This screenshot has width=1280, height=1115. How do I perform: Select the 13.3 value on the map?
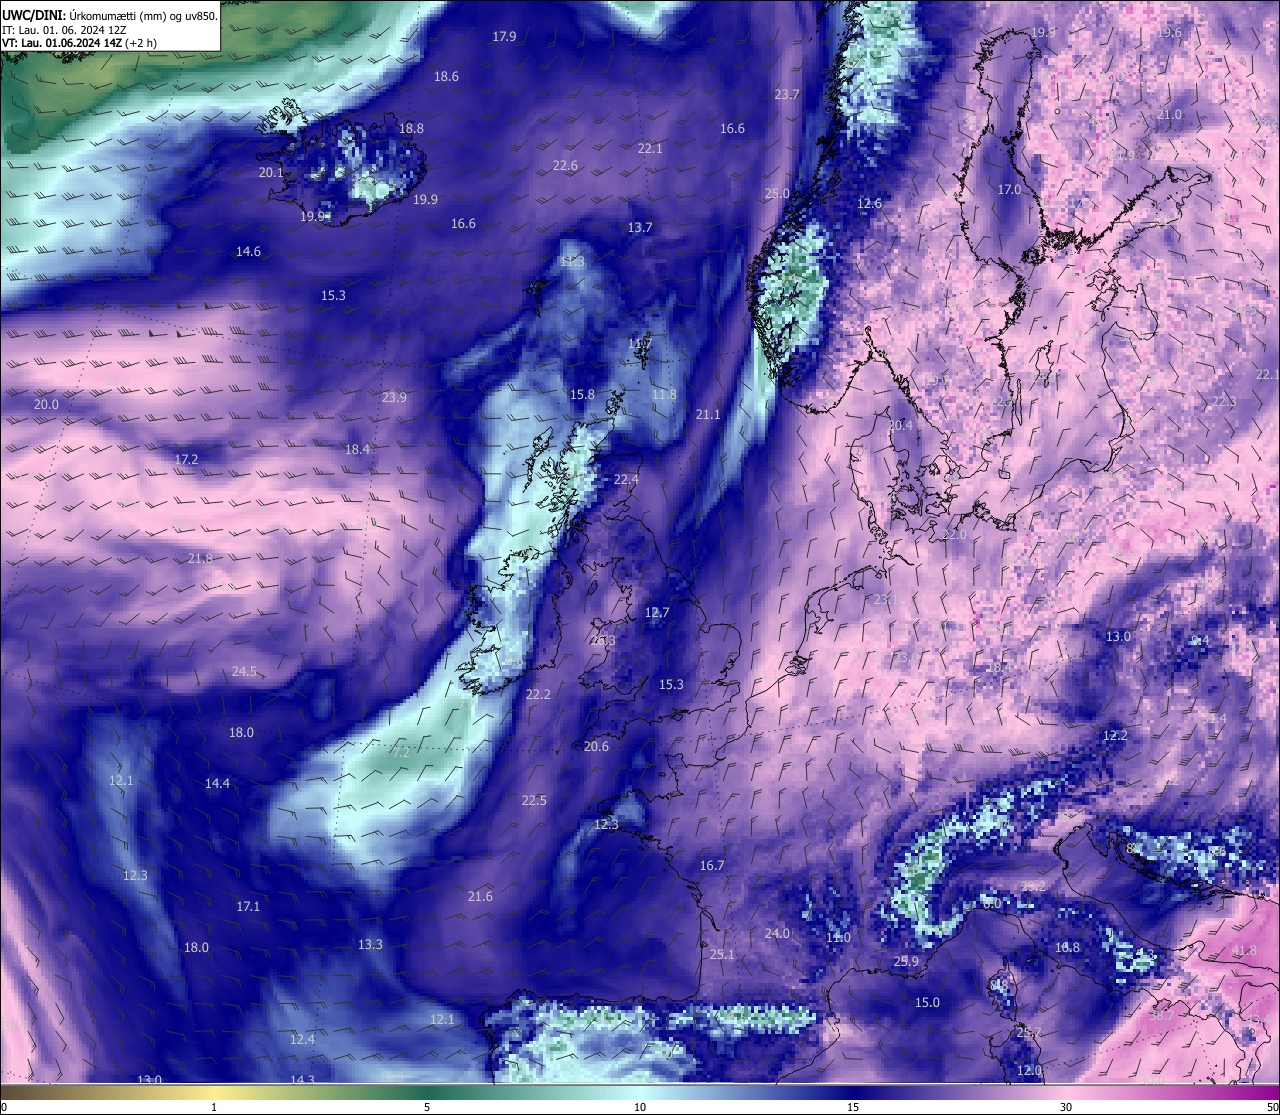[370, 945]
